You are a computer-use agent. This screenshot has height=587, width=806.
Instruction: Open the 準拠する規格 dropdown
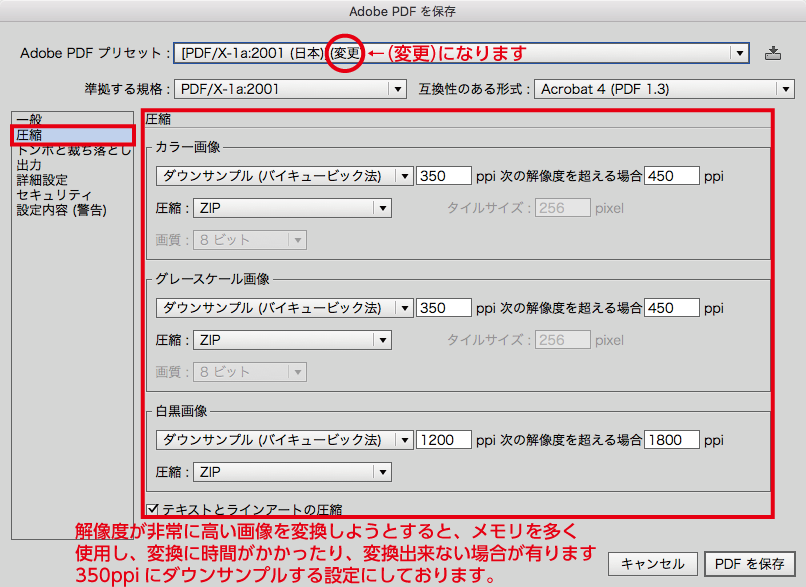click(x=290, y=89)
